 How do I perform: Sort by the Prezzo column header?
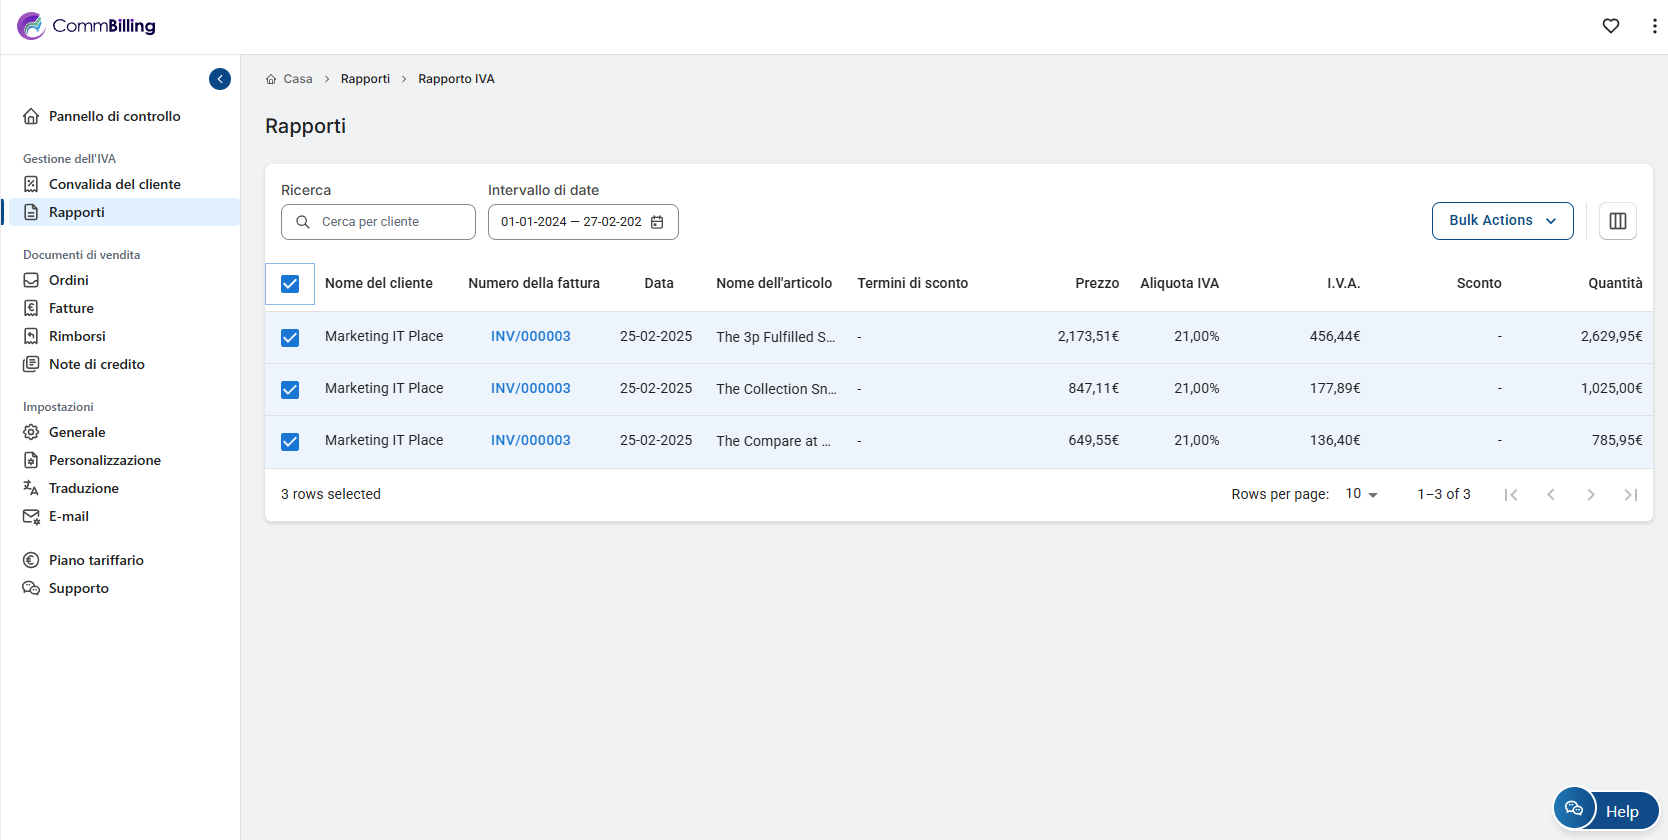coord(1096,283)
